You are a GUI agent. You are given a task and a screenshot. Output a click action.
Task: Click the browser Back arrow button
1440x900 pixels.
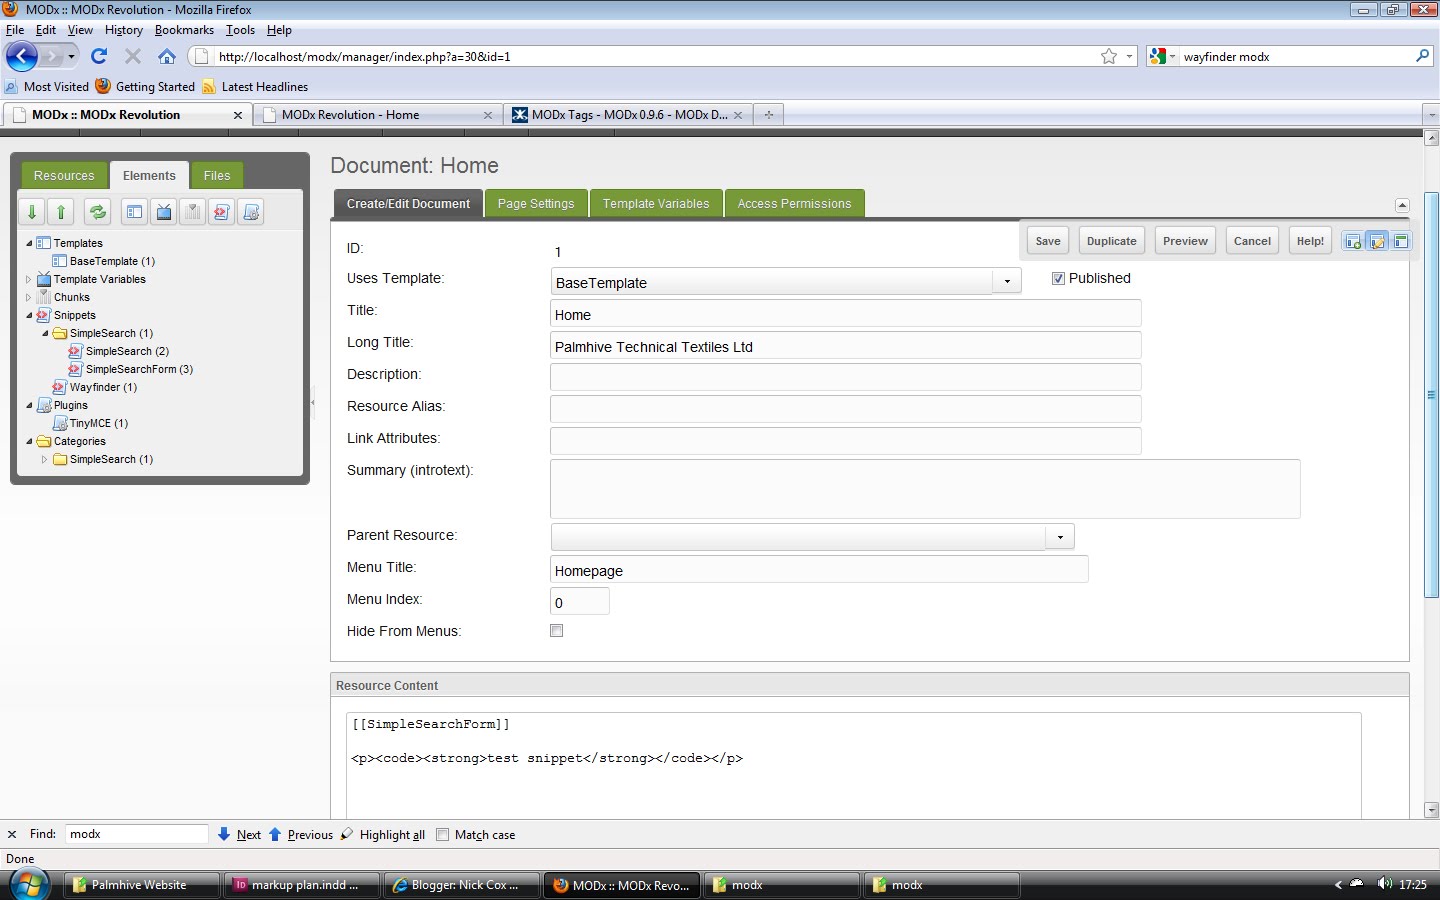(x=22, y=56)
